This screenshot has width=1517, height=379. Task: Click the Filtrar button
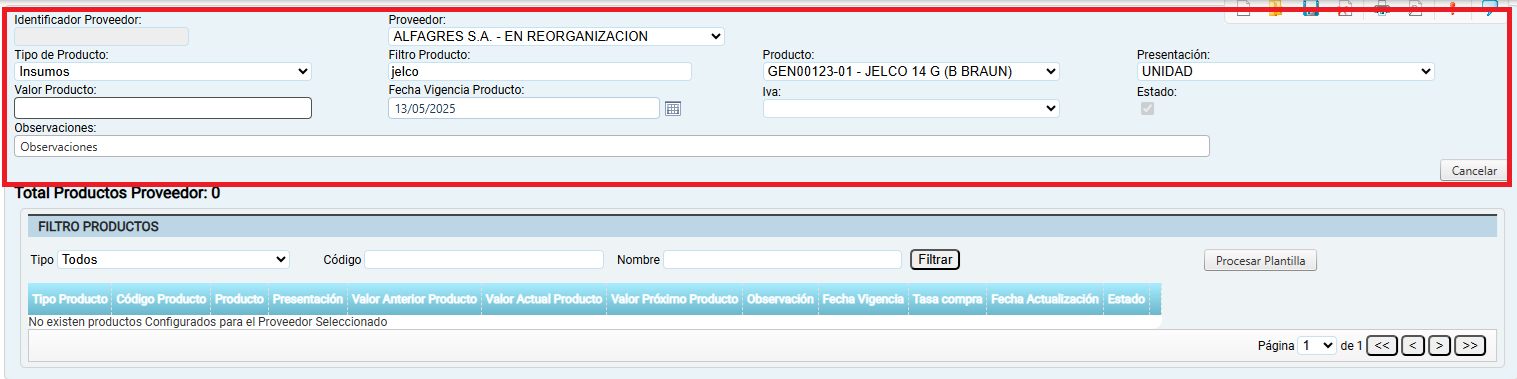935,260
